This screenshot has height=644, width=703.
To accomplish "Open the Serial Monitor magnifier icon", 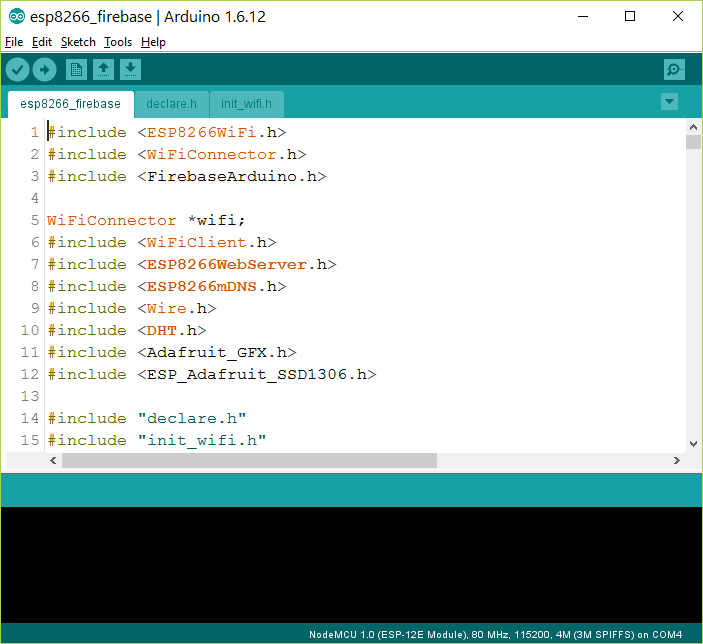I will coord(674,70).
